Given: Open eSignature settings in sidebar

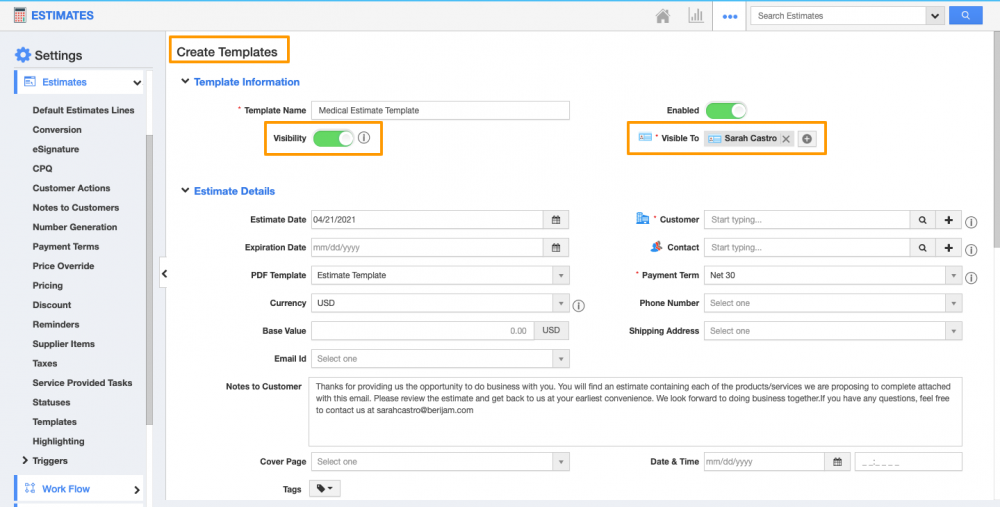Looking at the screenshot, I should (55, 149).
